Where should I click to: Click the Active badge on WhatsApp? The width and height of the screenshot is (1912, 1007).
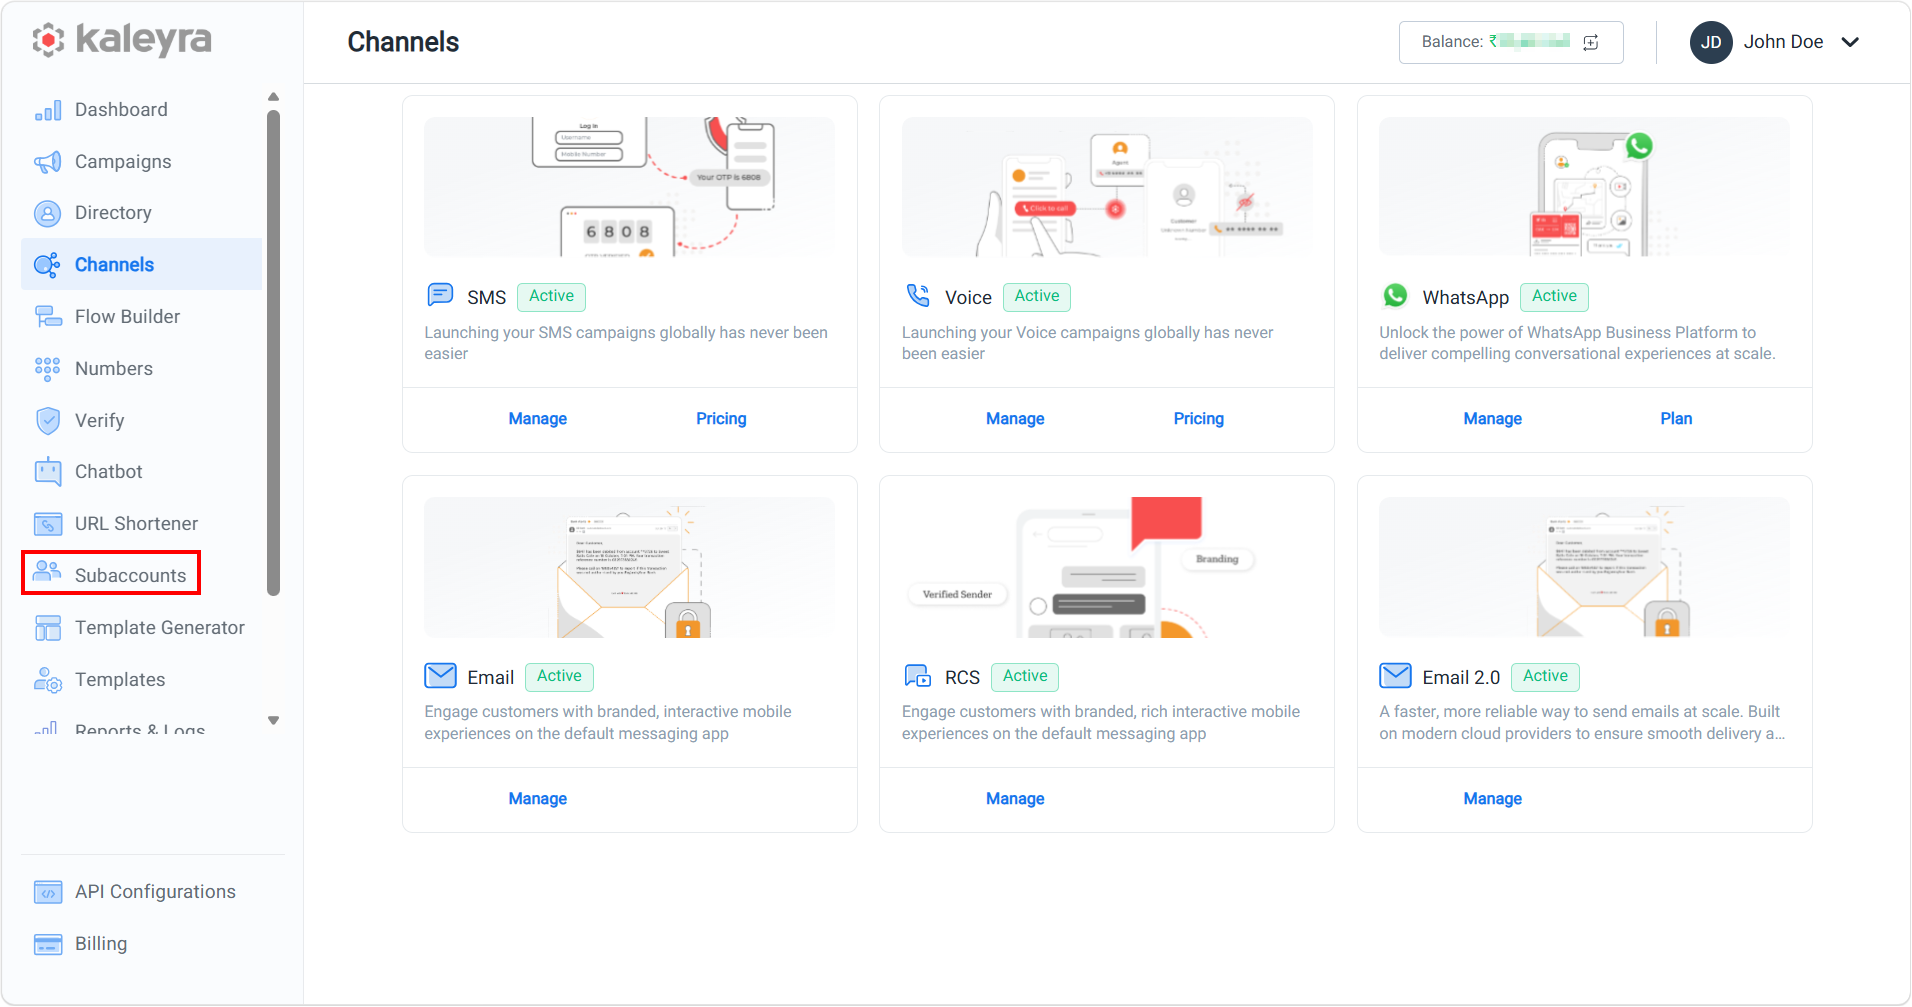tap(1554, 296)
